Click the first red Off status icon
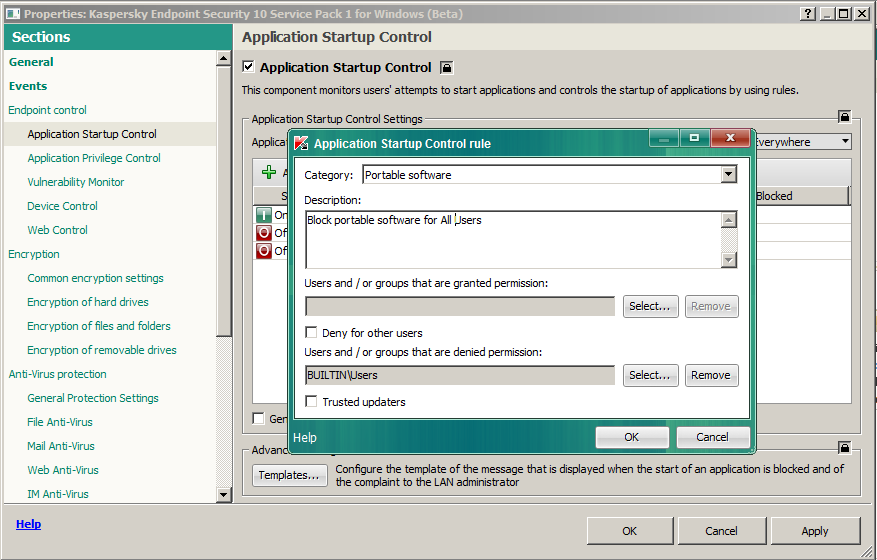This screenshot has width=877, height=560. pyautogui.click(x=263, y=233)
